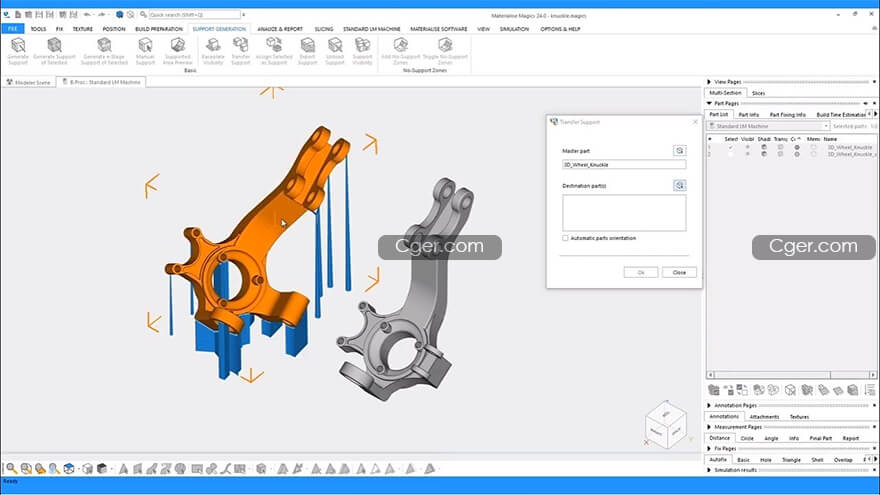
Task: Toggle Select check for second knuckle row
Action: (x=730, y=154)
